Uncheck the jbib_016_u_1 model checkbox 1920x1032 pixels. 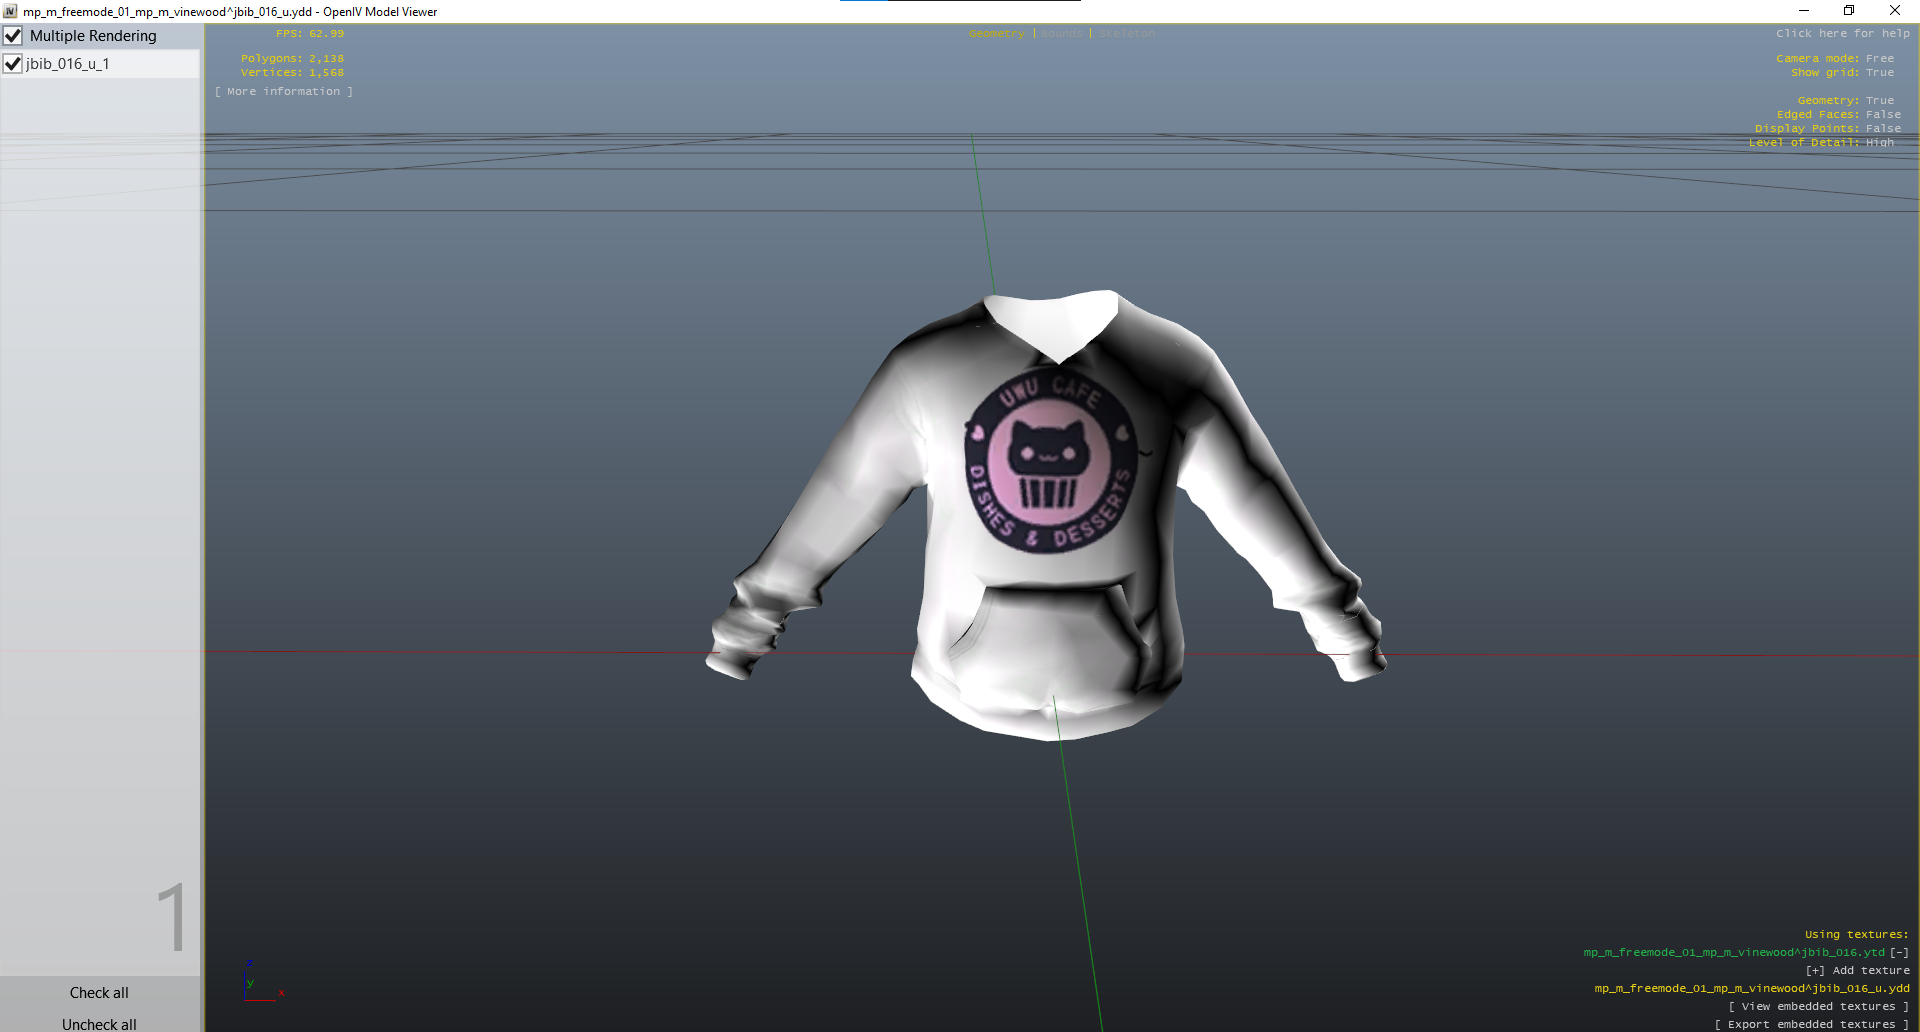click(13, 64)
